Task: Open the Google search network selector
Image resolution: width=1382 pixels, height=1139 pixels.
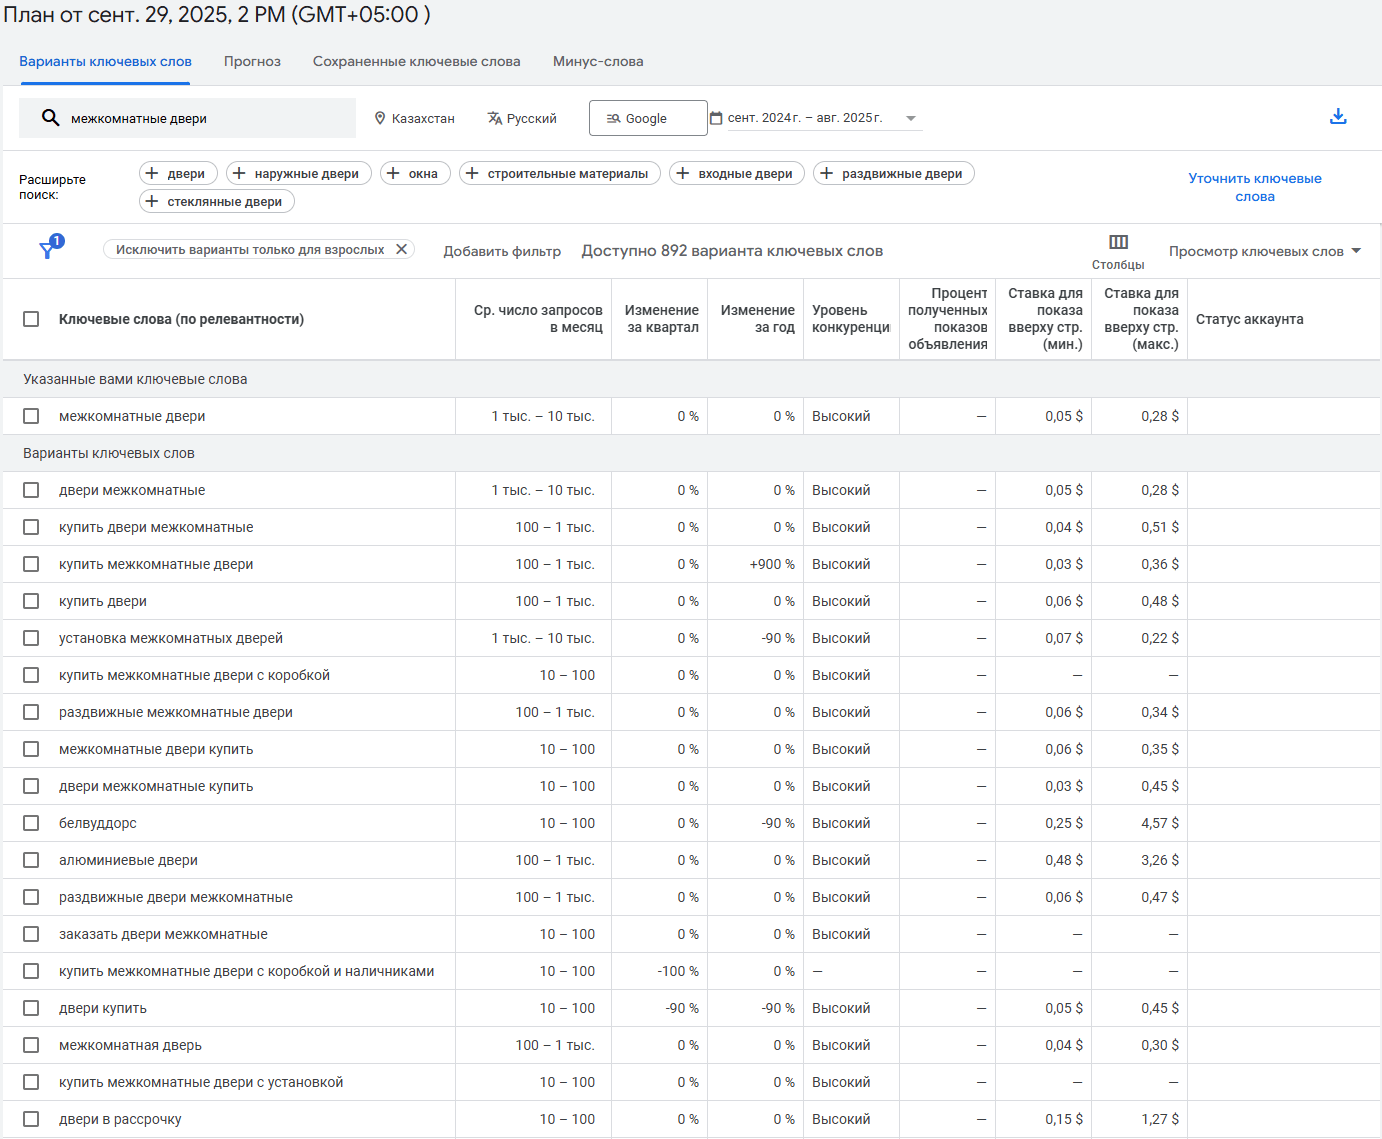Action: (647, 118)
